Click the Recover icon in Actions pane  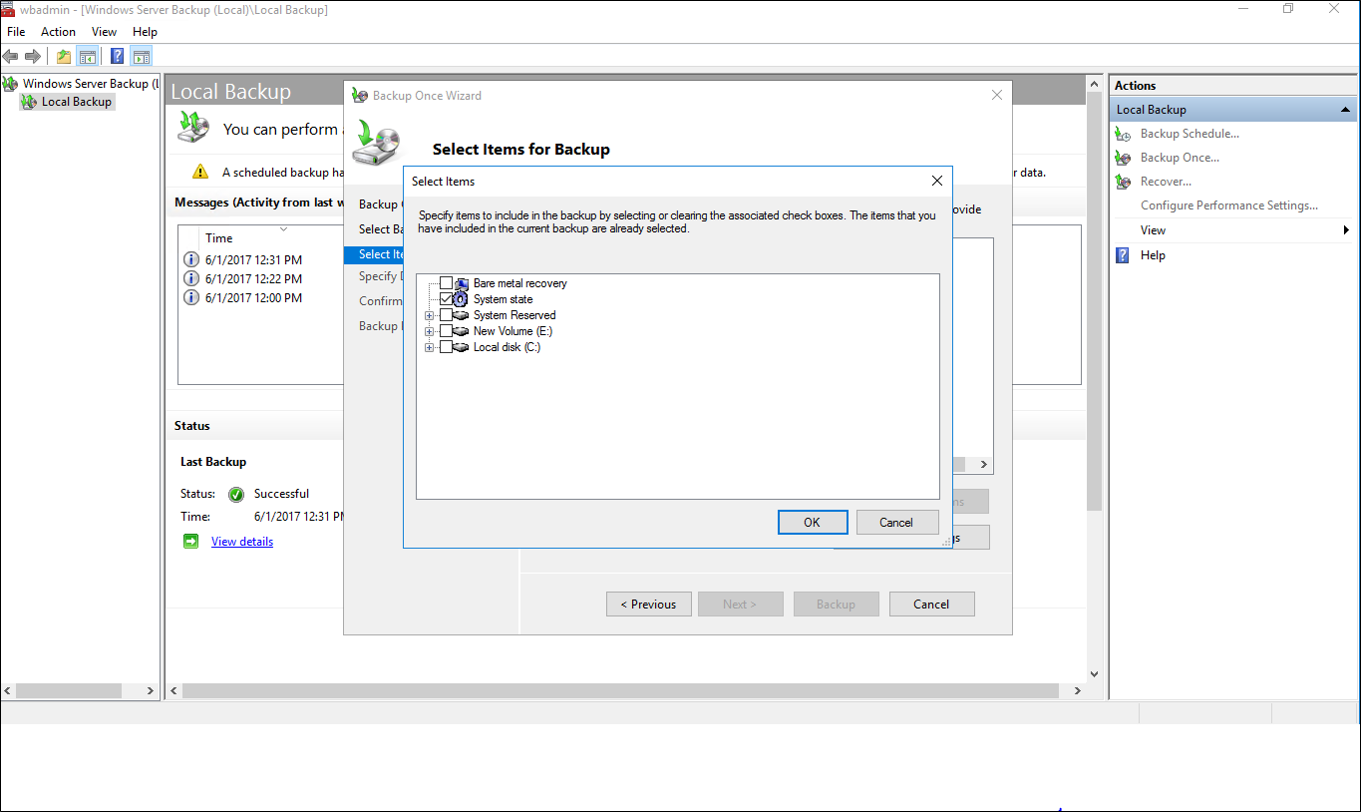(1124, 182)
